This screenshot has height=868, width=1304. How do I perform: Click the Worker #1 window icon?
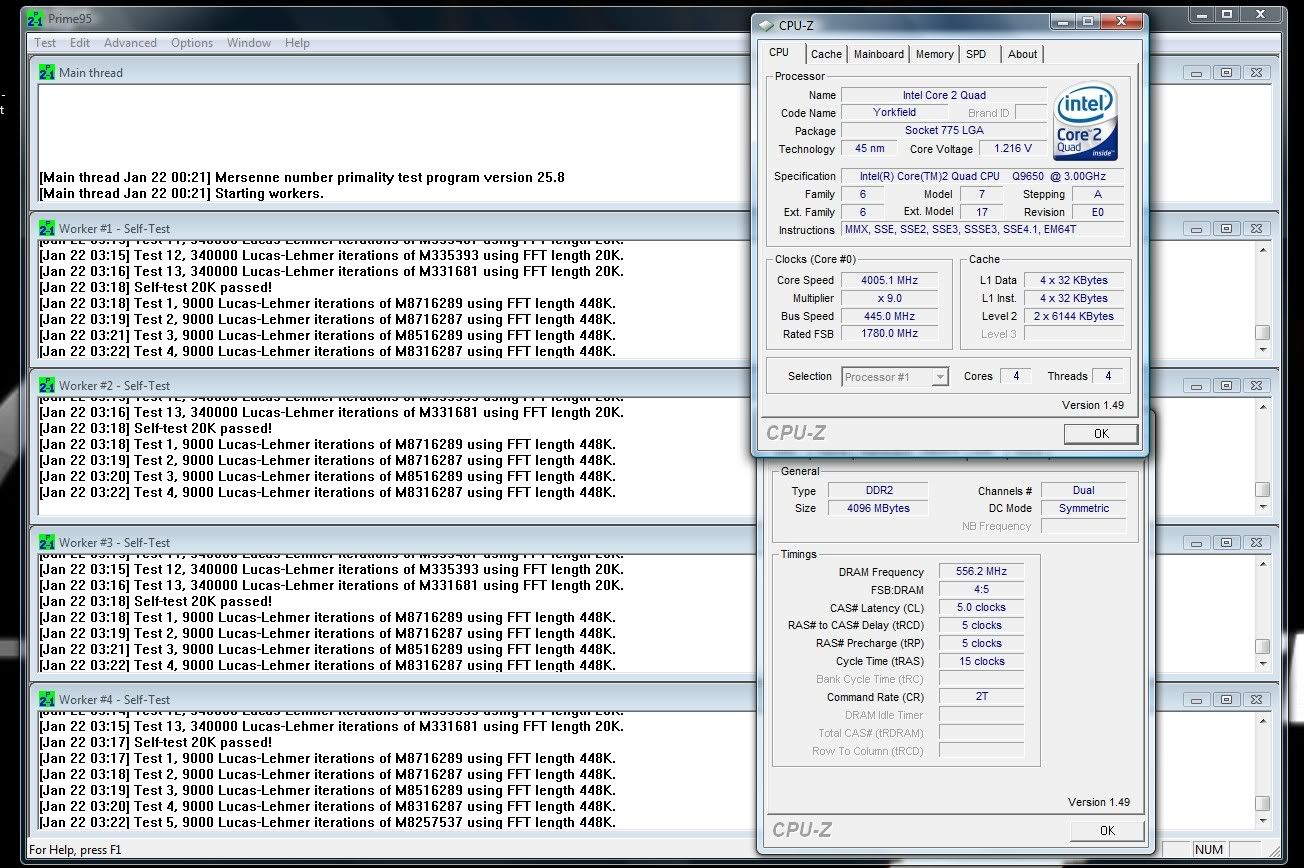click(x=47, y=228)
